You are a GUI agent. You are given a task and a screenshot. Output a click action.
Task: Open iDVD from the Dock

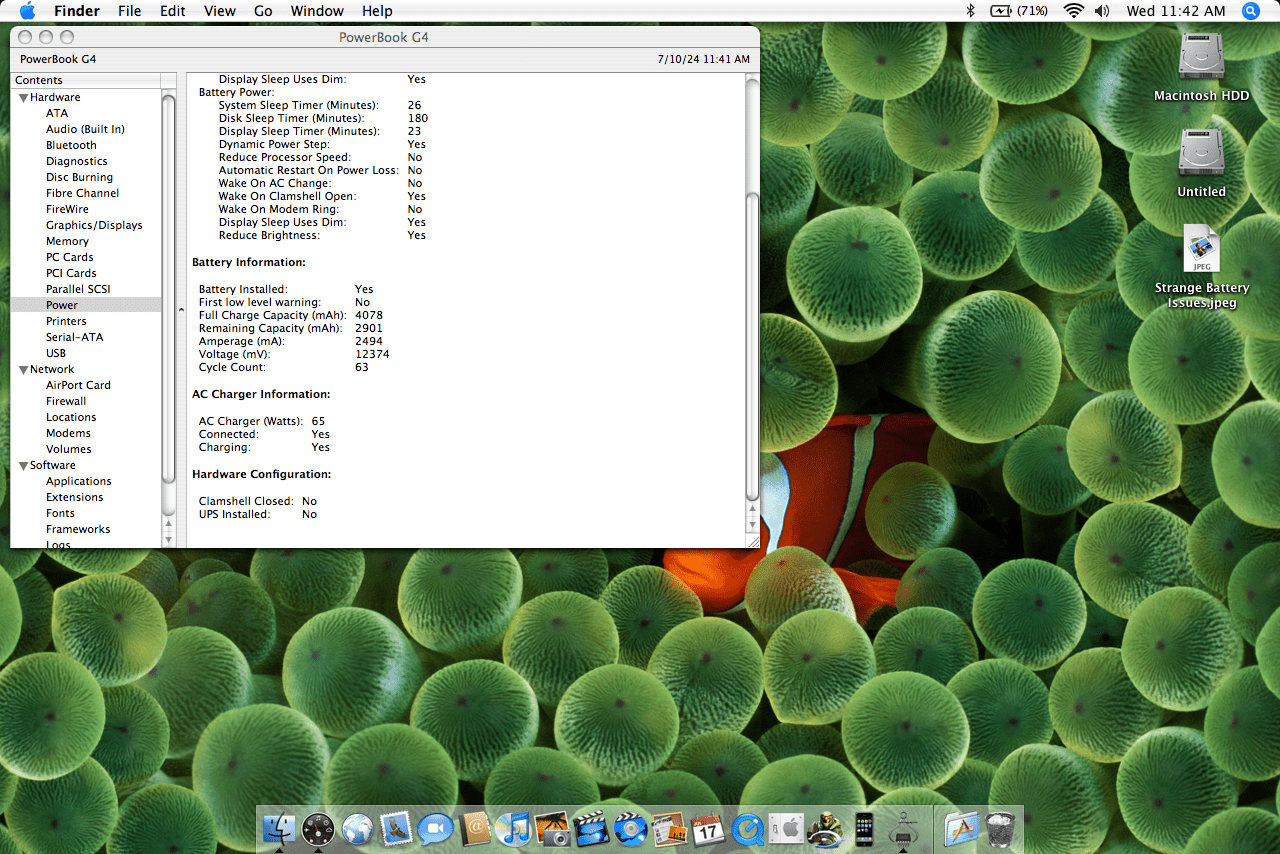click(x=630, y=828)
